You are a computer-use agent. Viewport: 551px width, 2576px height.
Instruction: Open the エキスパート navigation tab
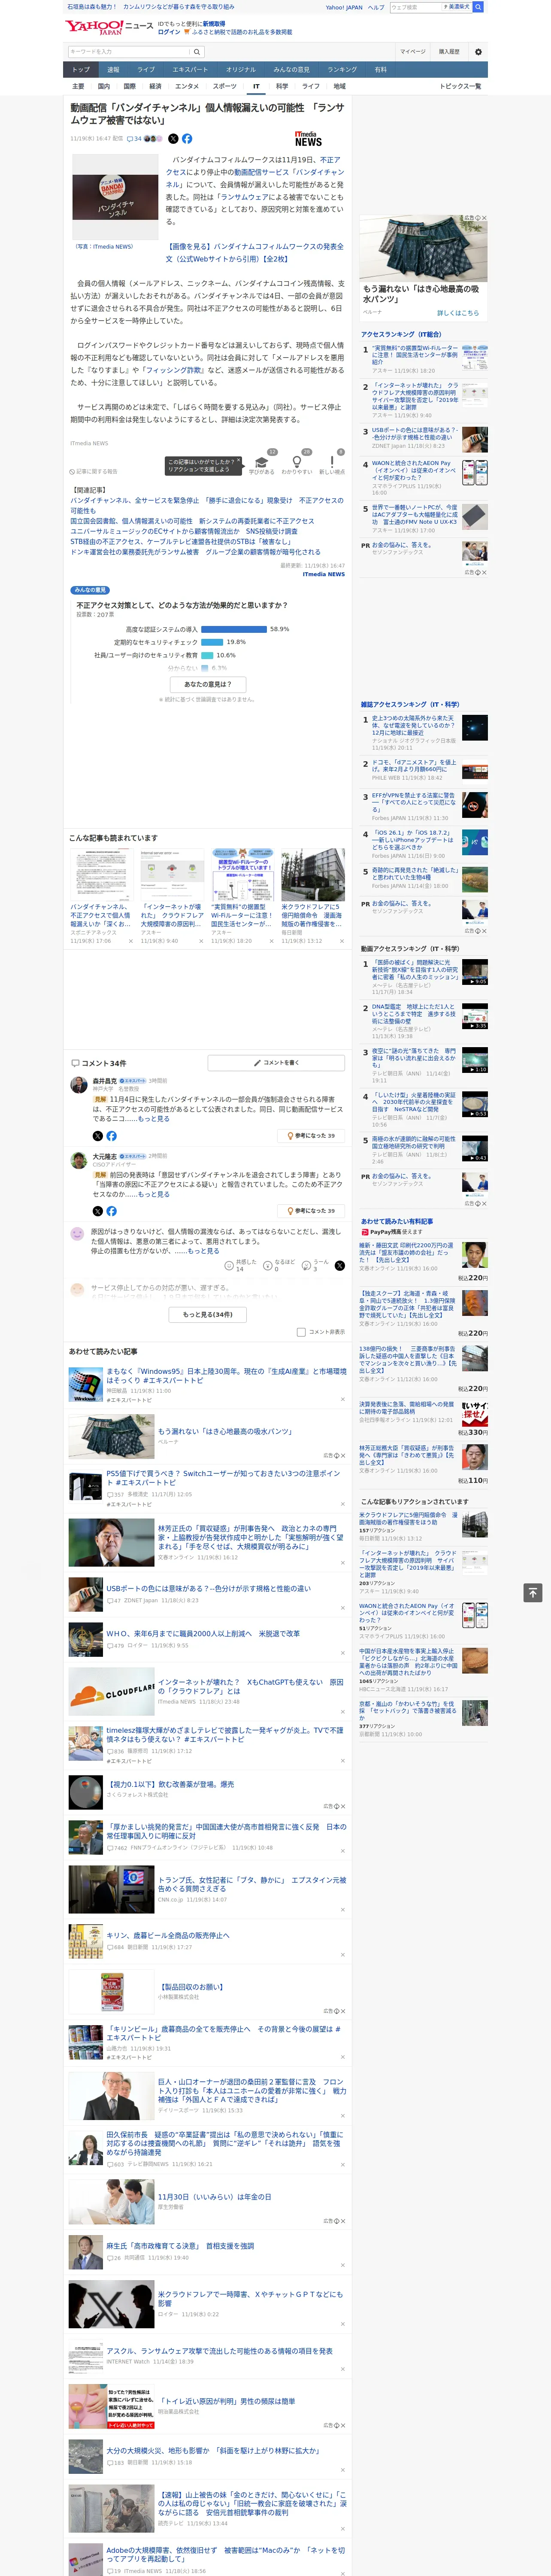click(190, 70)
